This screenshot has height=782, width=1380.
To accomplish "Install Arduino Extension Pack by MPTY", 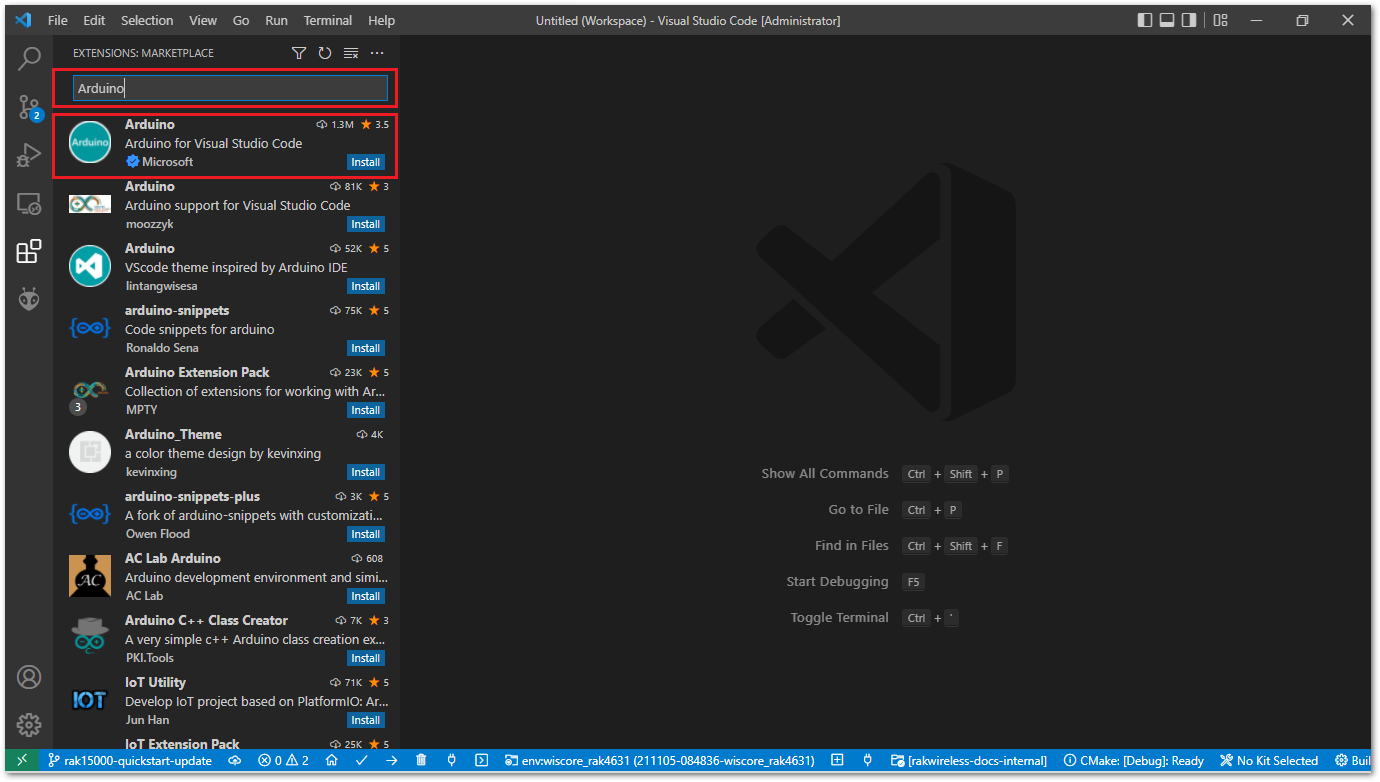I will pyautogui.click(x=365, y=410).
